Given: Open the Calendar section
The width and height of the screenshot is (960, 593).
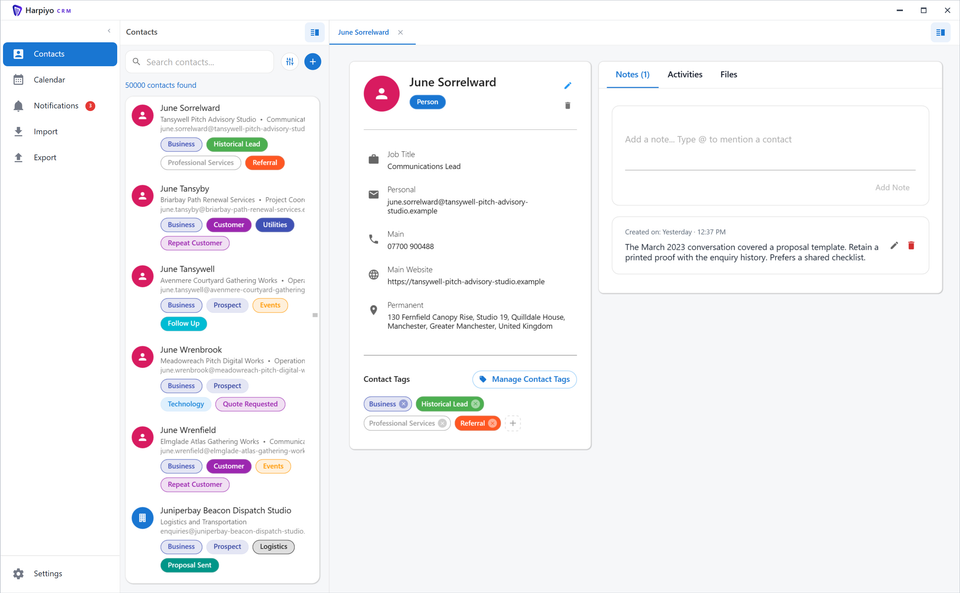Looking at the screenshot, I should pos(60,80).
